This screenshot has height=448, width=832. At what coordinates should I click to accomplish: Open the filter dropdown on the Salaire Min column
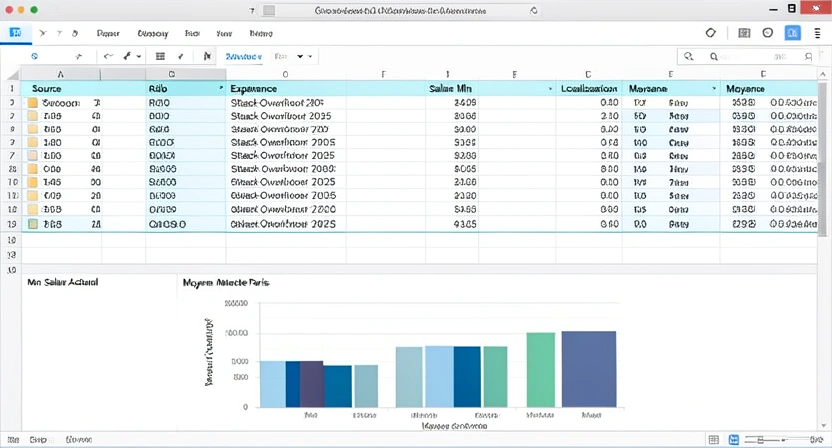coord(550,89)
